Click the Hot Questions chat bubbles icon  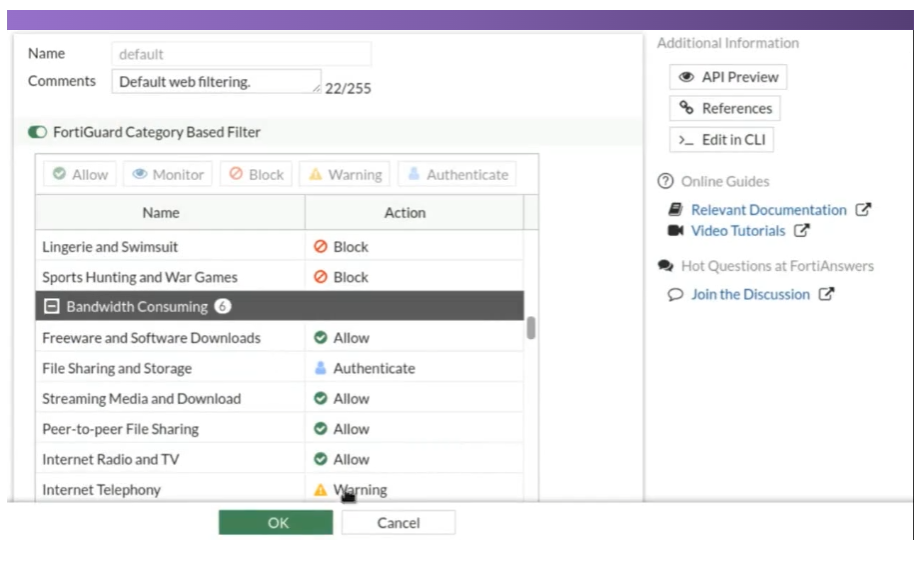[665, 266]
